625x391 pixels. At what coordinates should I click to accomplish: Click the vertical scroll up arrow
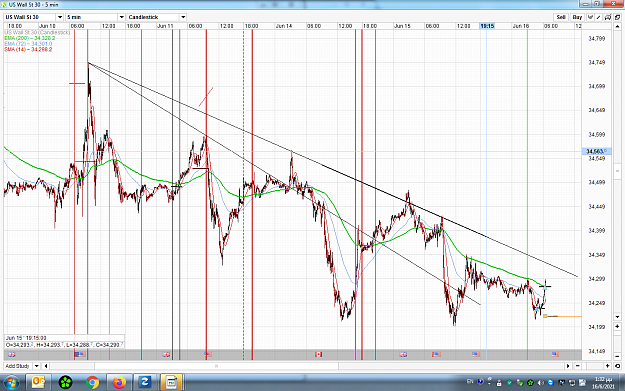click(617, 26)
